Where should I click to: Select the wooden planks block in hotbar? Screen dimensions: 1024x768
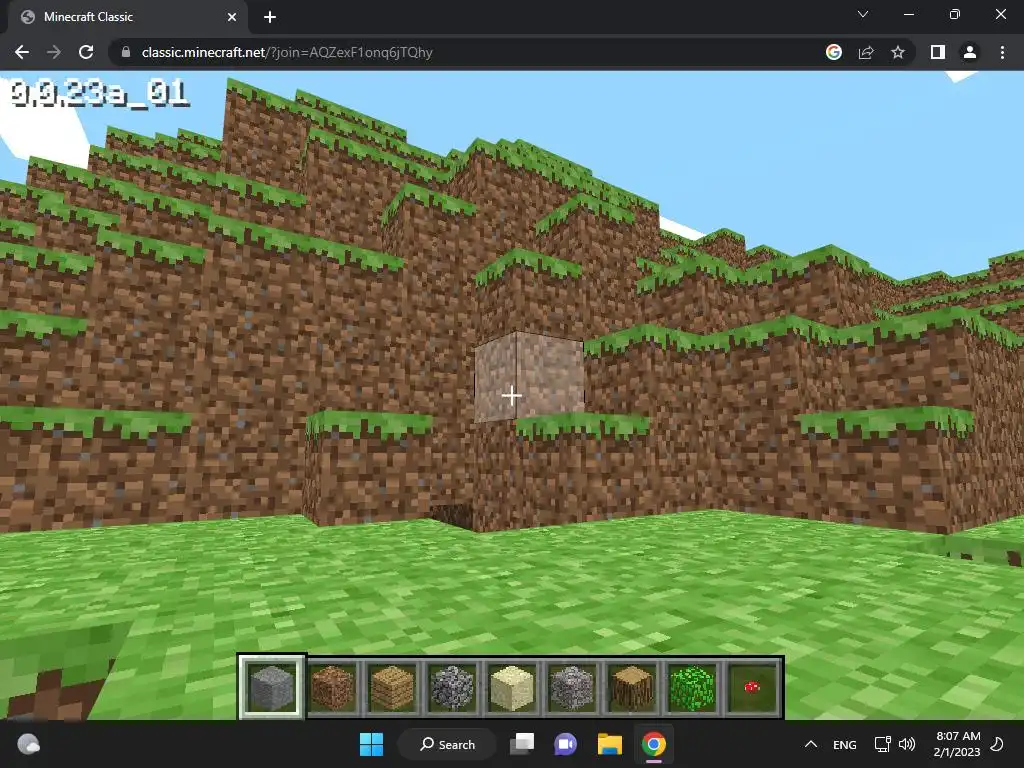[x=392, y=687]
